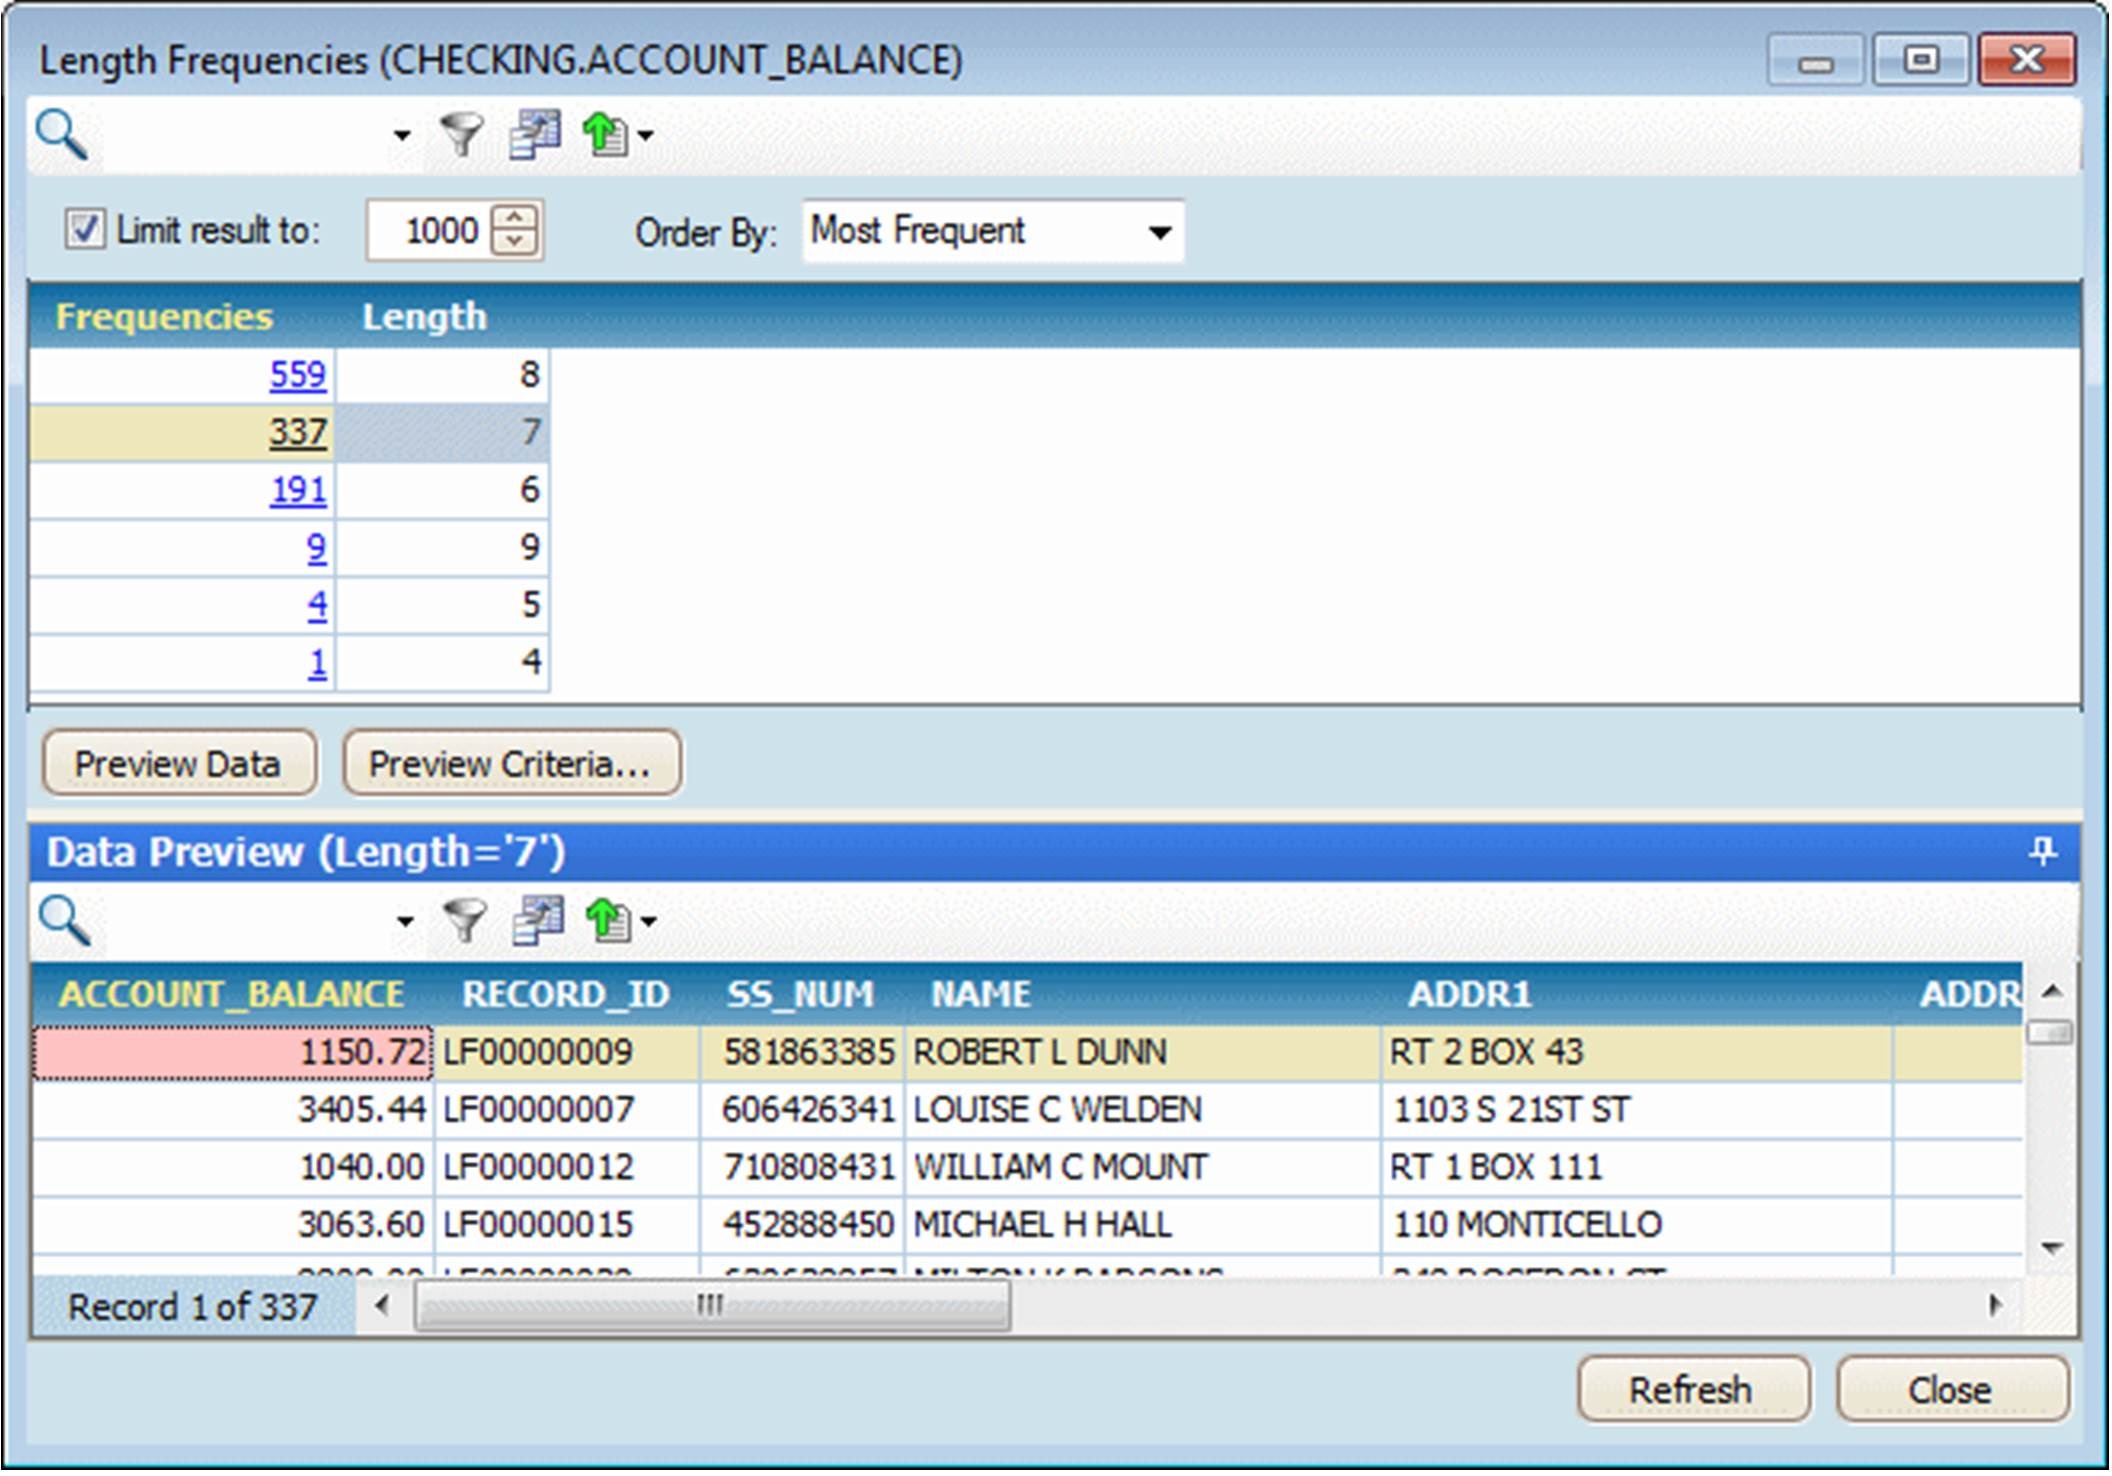Image resolution: width=2112 pixels, height=1476 pixels.
Task: Click the Close button at the bottom
Action: 1951,1390
